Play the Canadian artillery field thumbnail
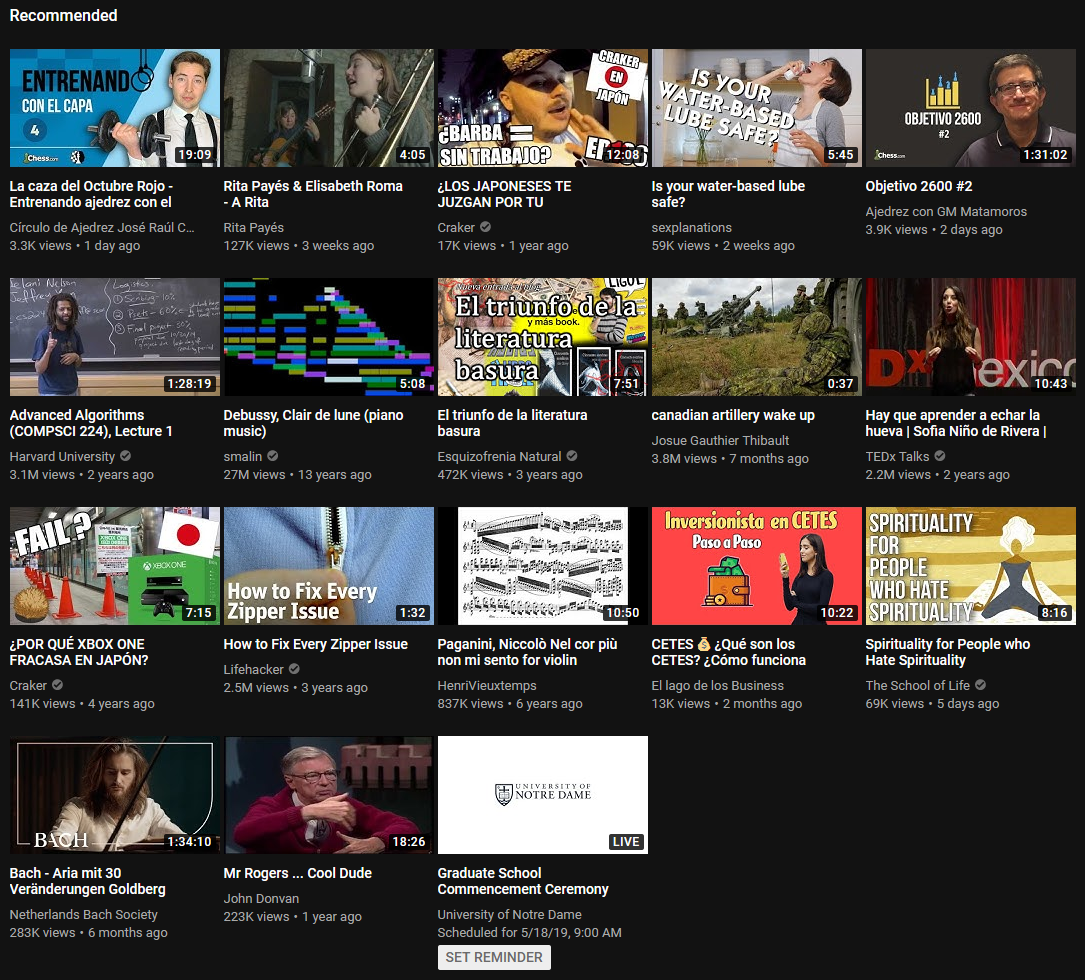 click(756, 337)
